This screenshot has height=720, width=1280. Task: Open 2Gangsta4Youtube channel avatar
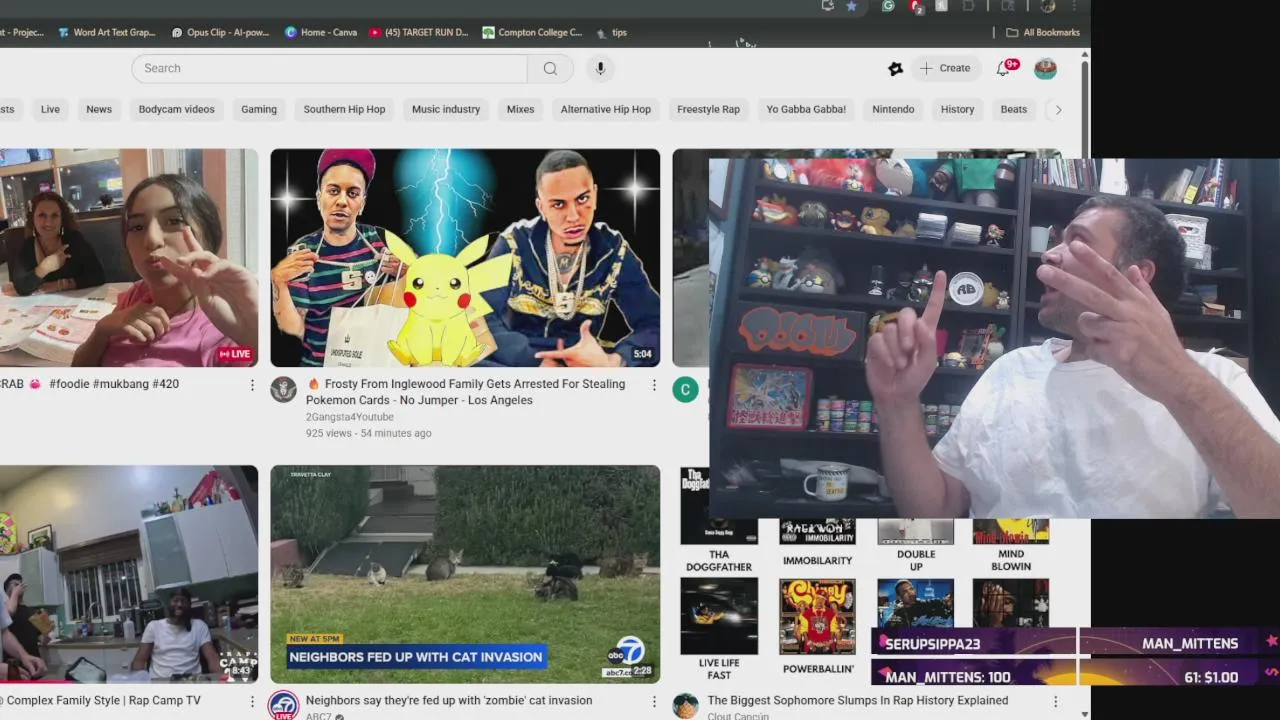[x=283, y=390]
